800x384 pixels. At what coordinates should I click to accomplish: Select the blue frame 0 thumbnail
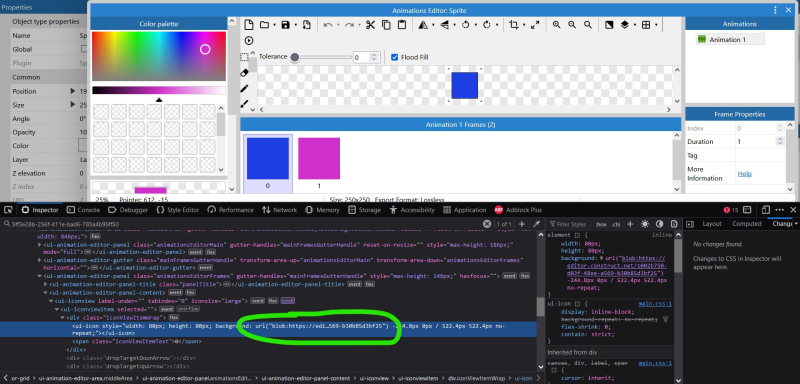268,159
